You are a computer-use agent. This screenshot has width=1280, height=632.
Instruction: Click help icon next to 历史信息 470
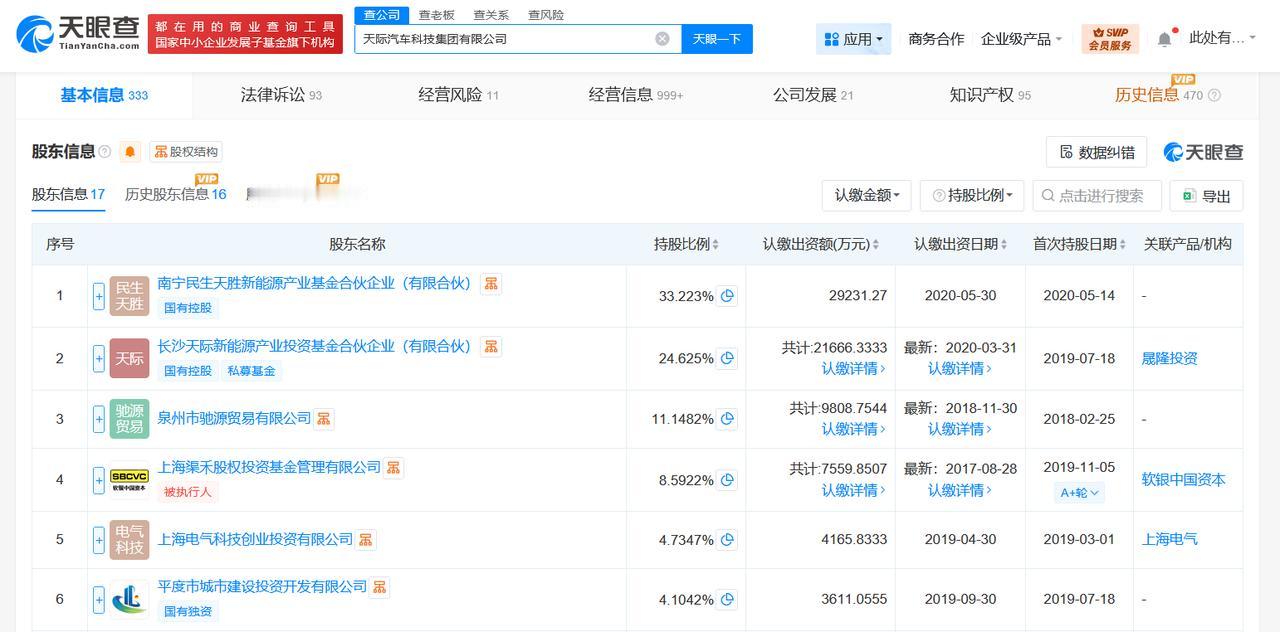(1214, 96)
